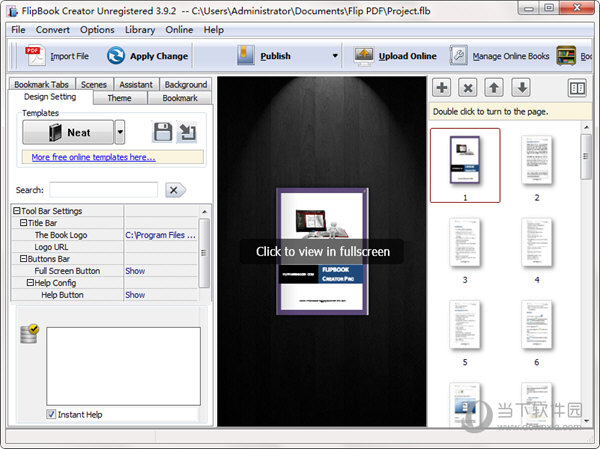Screen dimensions: 600x449
Task: Open the Bookcase shelf icon
Action: (566, 56)
